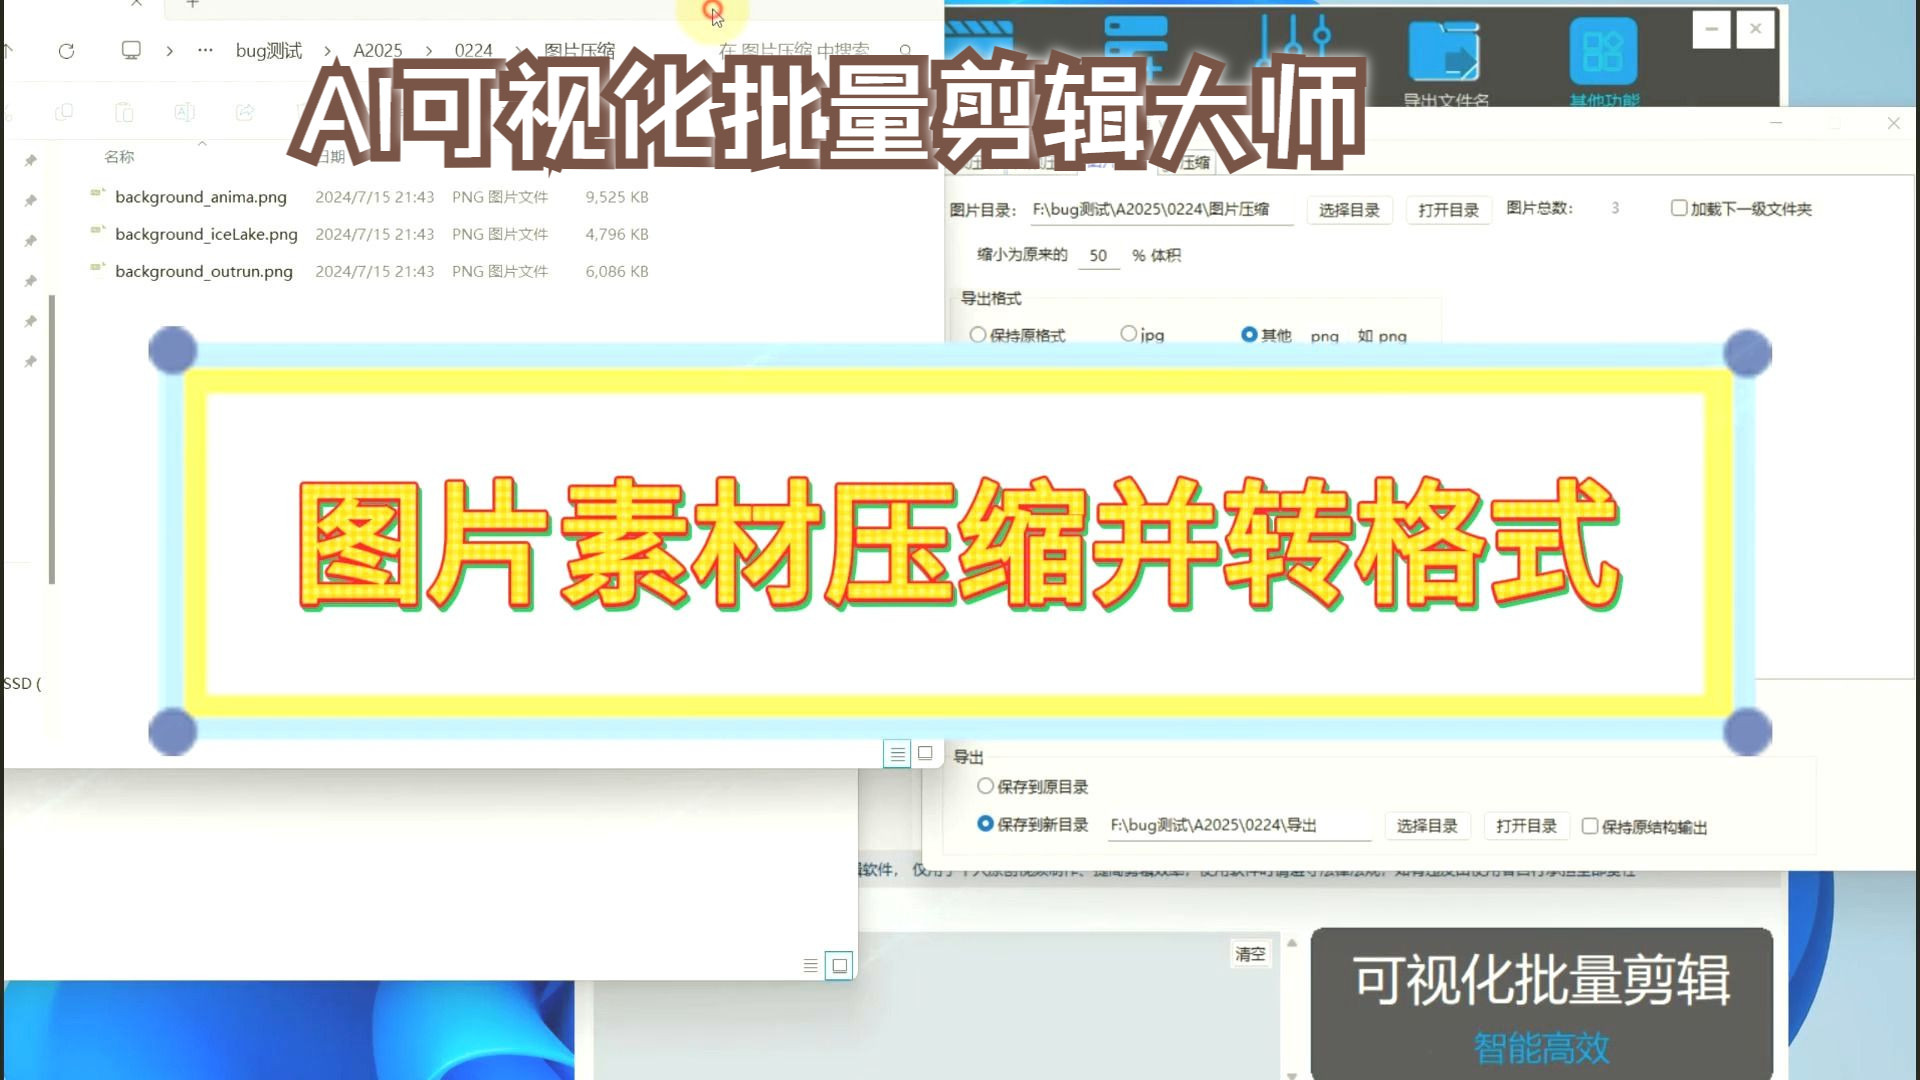Open 其他功能 in the editing app header
Image resolution: width=1920 pixels, height=1080 pixels.
tap(1604, 60)
